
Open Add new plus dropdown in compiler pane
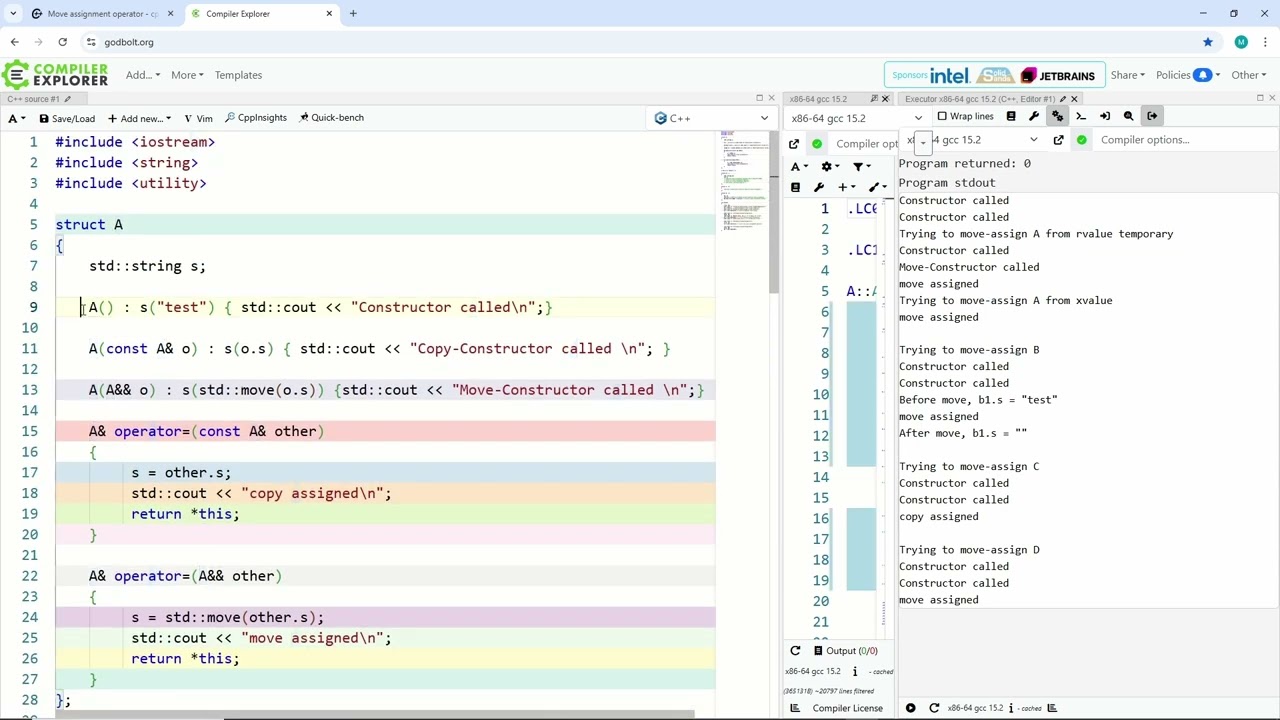point(847,187)
